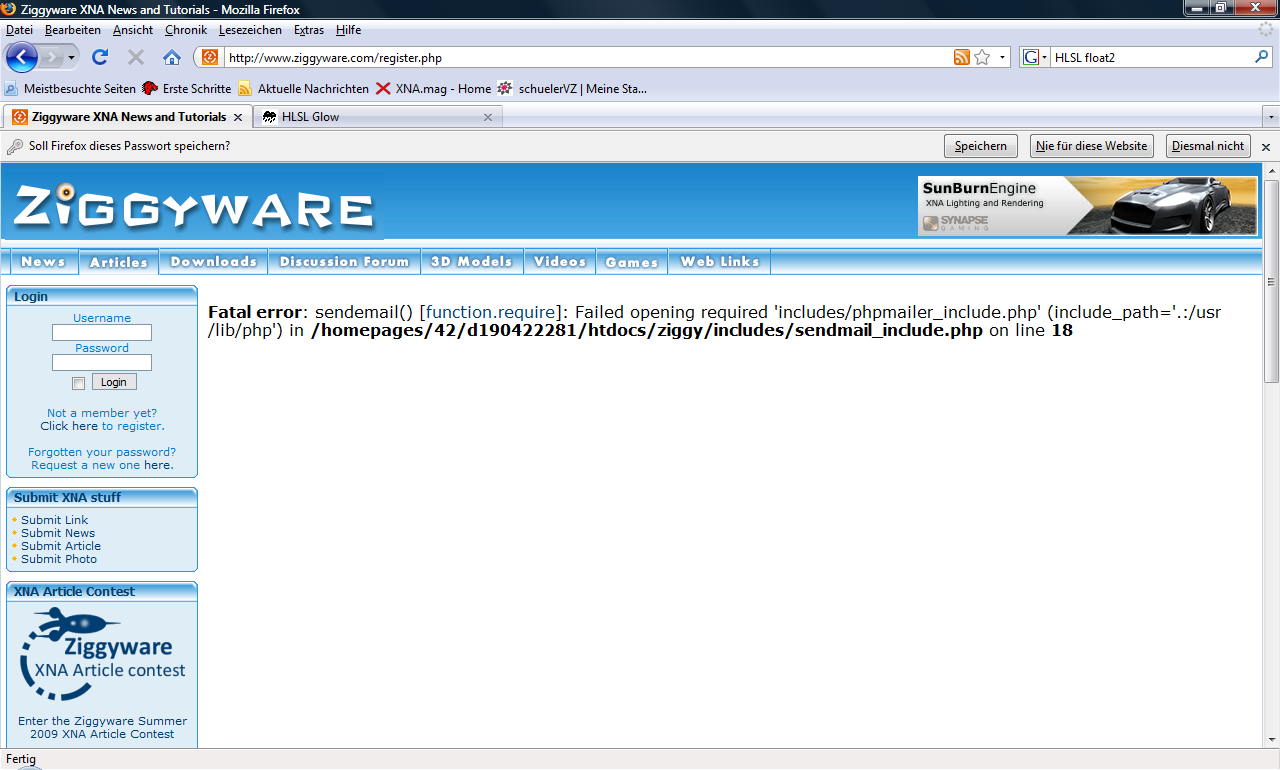Click the search magnifier icon
The width and height of the screenshot is (1280, 770).
tap(1261, 57)
